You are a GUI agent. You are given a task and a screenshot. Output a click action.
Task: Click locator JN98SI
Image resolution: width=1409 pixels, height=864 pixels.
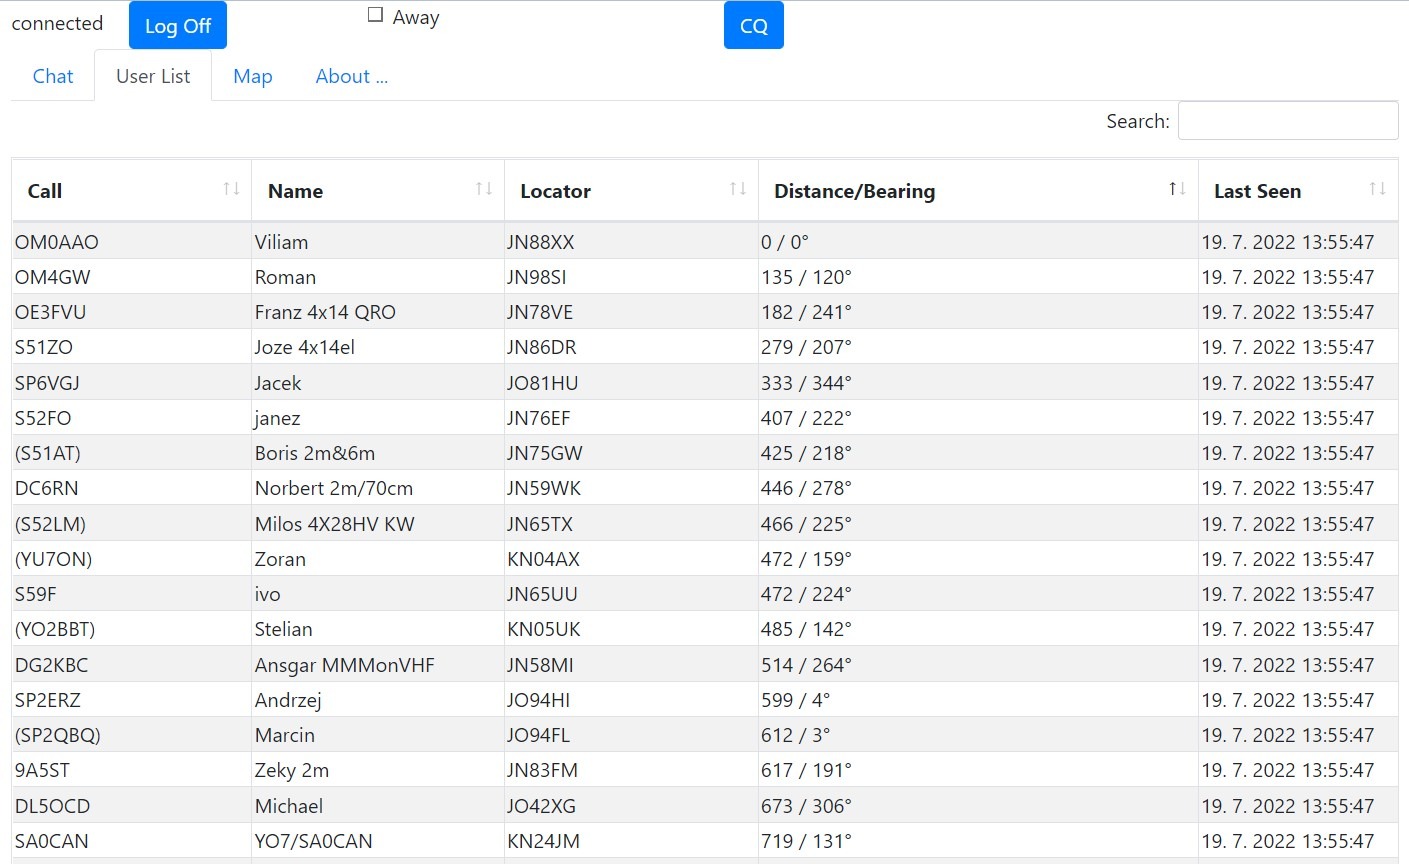point(537,277)
